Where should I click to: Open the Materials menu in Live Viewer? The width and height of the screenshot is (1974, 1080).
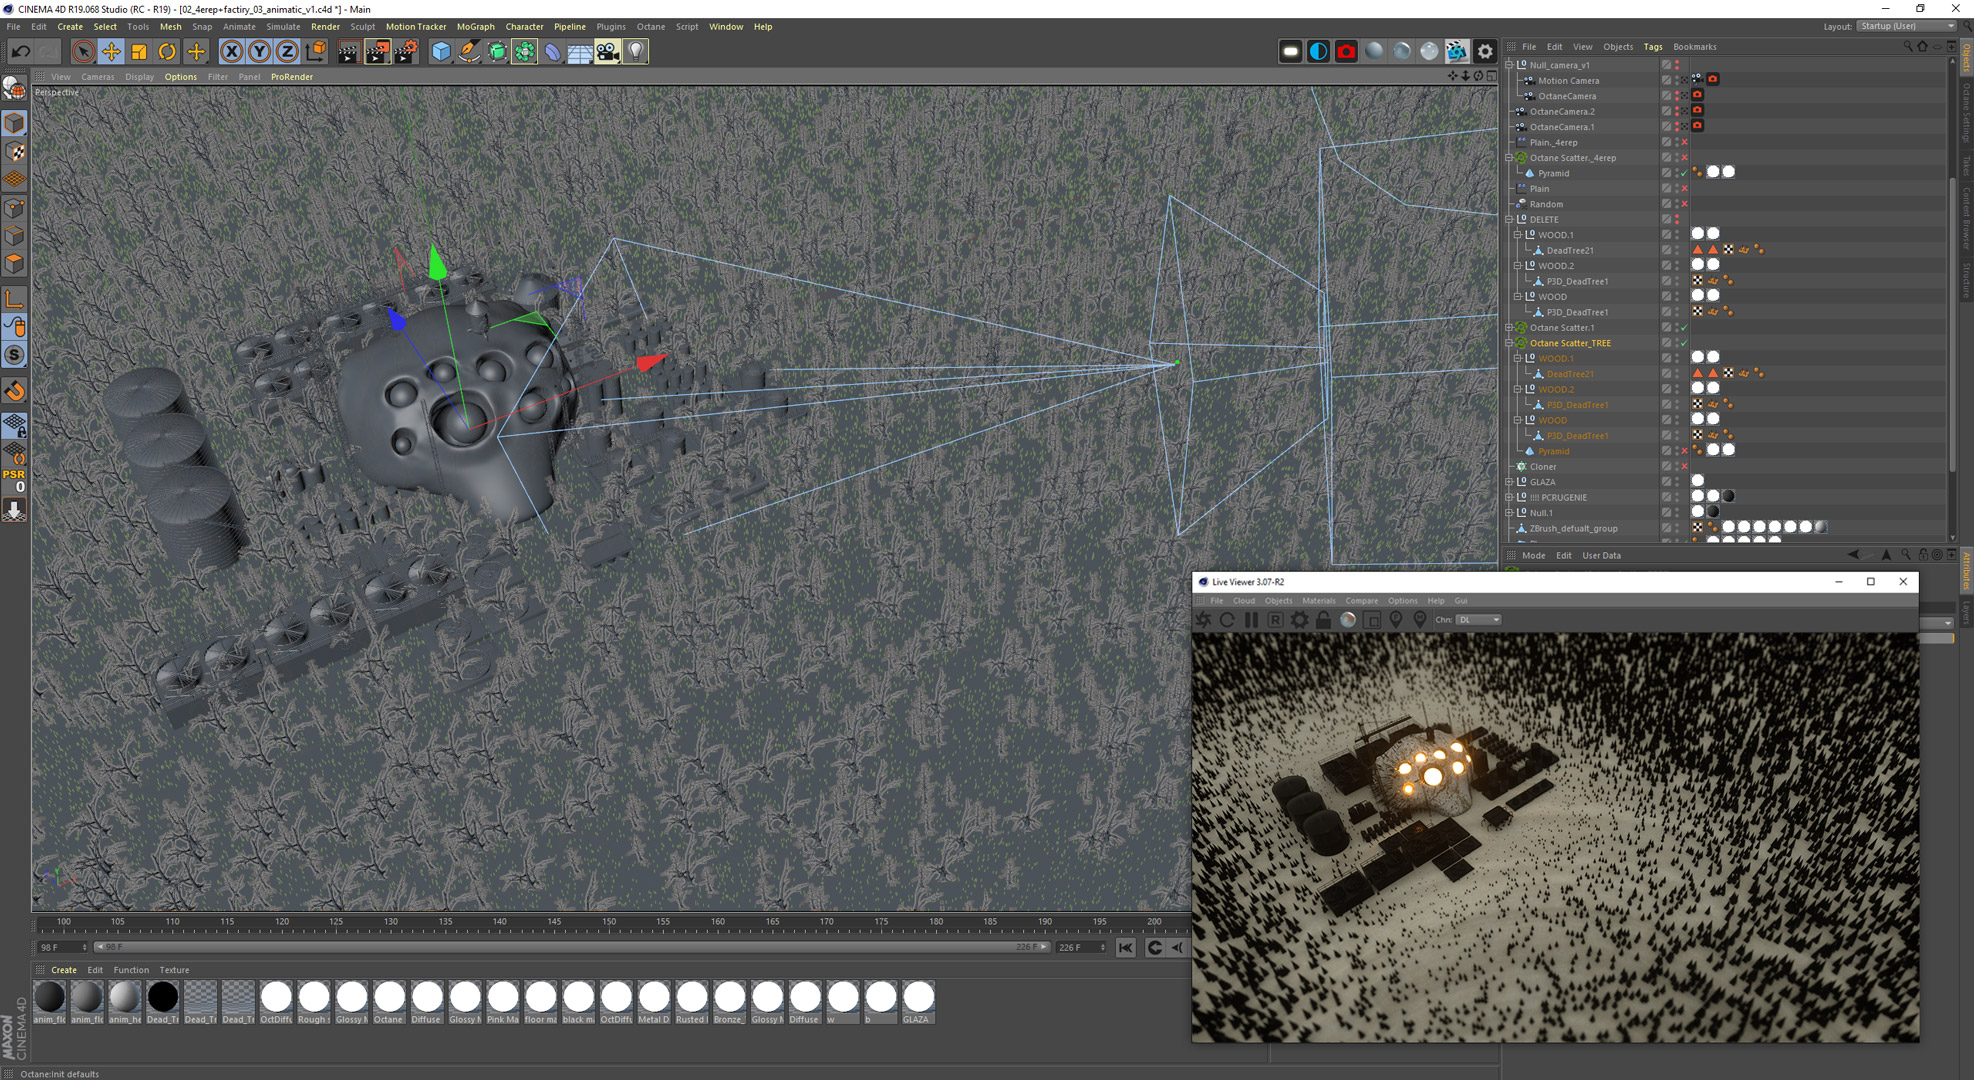1318,601
